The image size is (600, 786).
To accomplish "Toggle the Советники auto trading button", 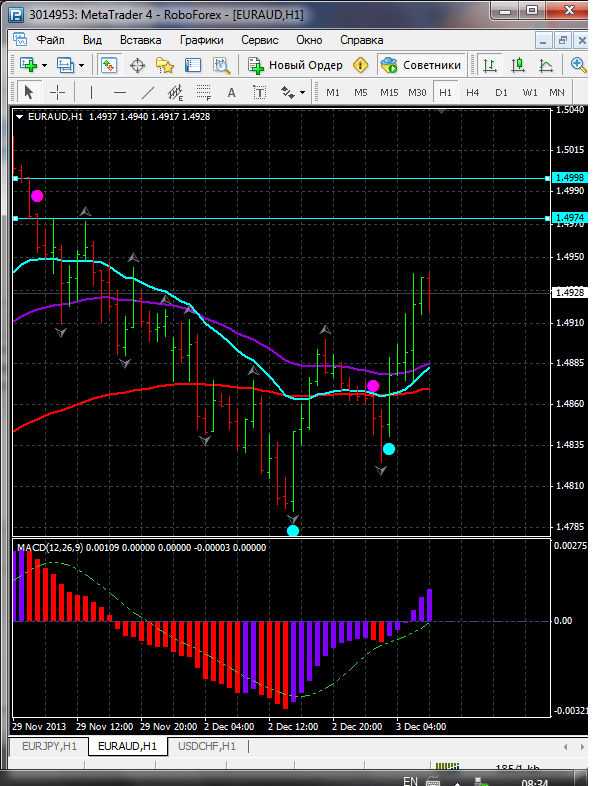I will (421, 65).
